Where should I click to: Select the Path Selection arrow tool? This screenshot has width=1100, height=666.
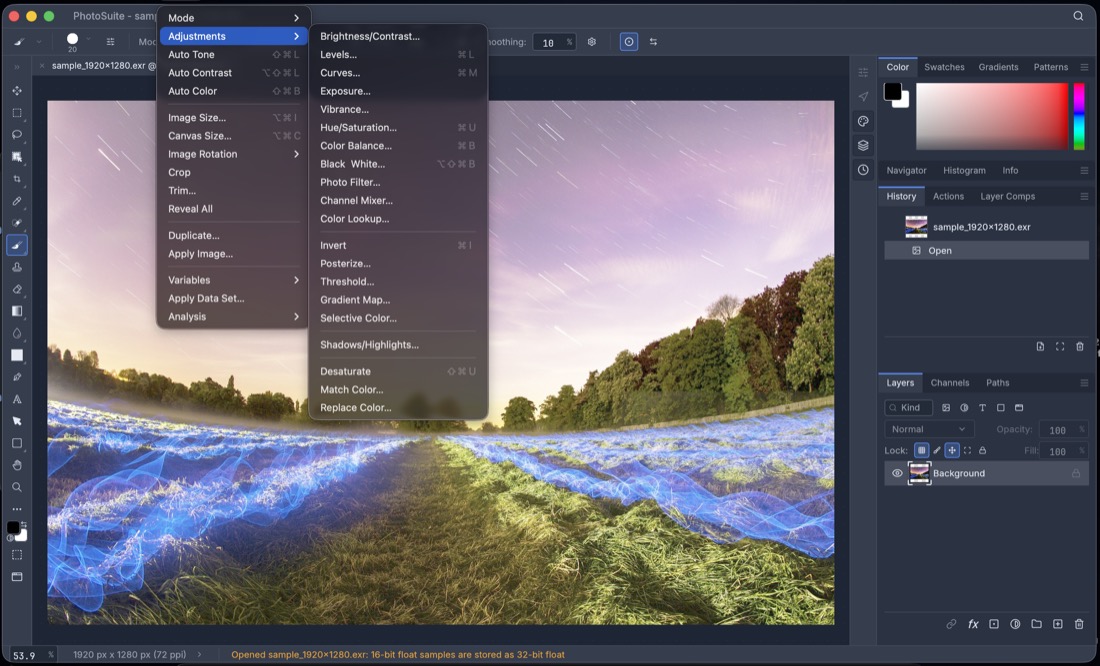(17, 421)
